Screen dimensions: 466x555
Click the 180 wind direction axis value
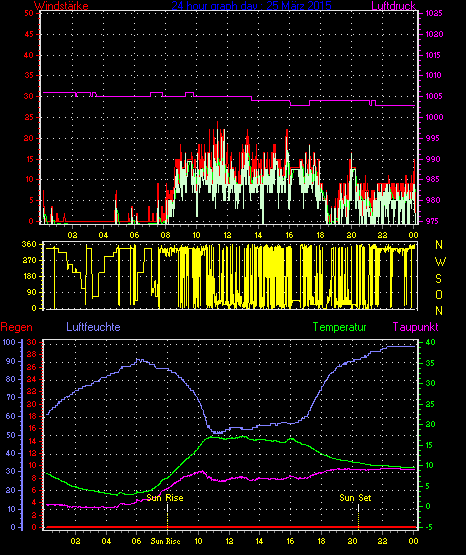click(29, 276)
